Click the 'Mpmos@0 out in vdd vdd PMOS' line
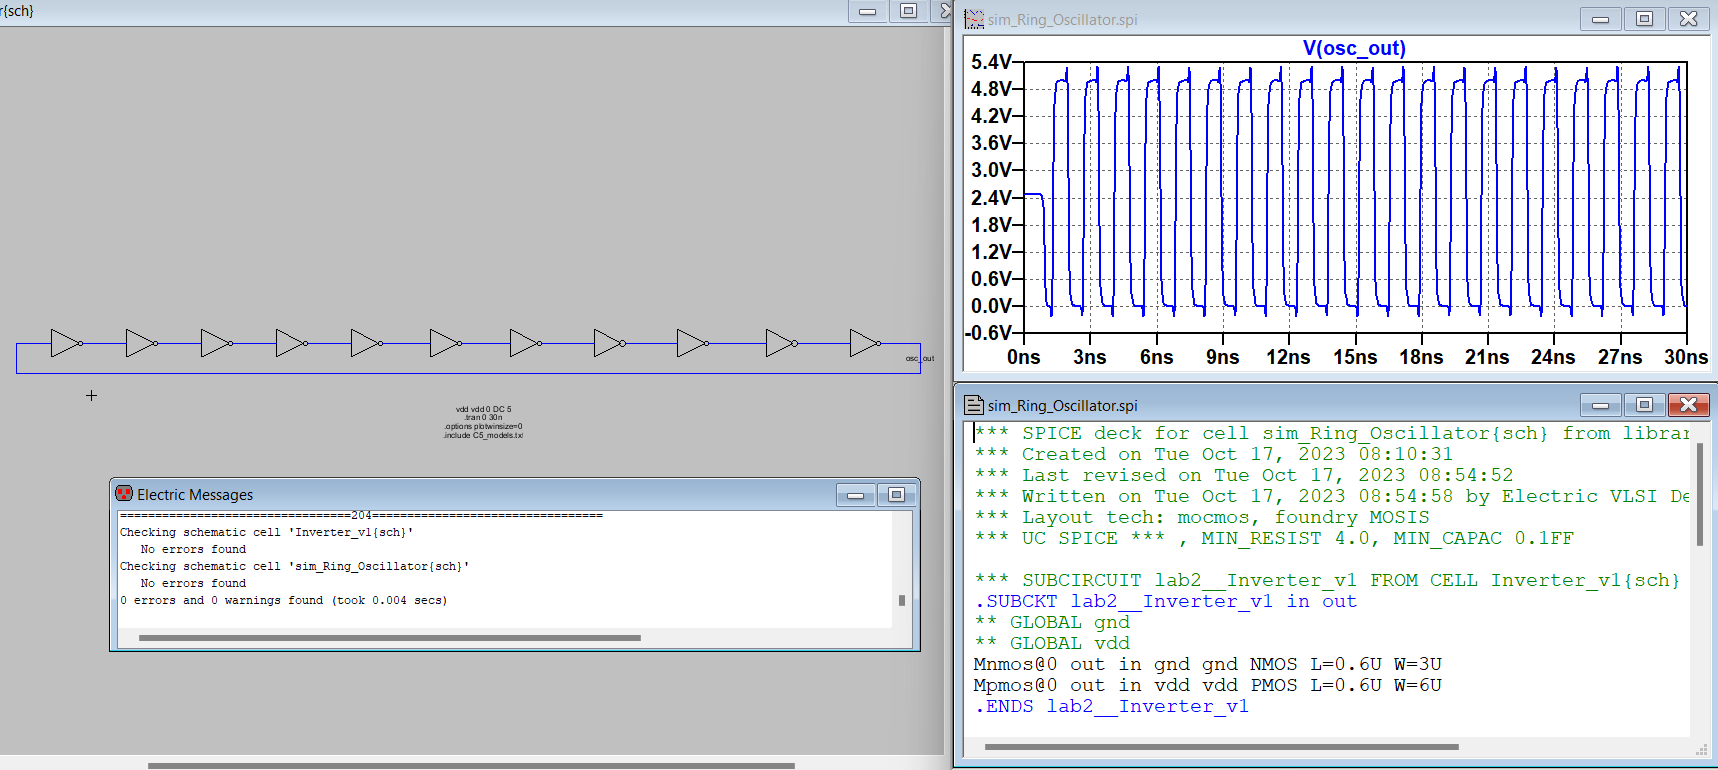1718x770 pixels. point(1208,685)
